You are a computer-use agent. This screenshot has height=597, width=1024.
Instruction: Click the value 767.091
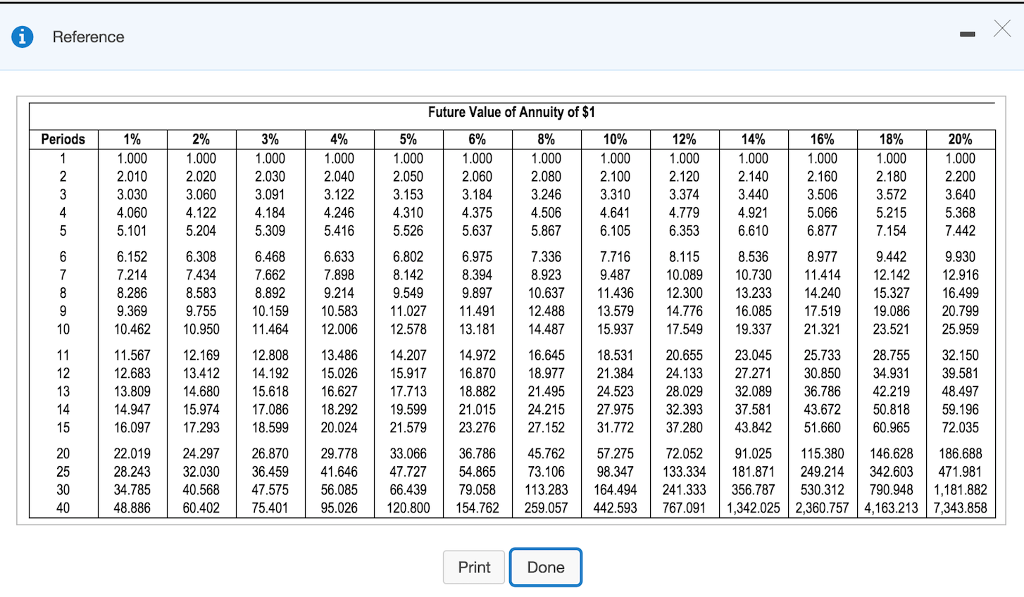(684, 508)
